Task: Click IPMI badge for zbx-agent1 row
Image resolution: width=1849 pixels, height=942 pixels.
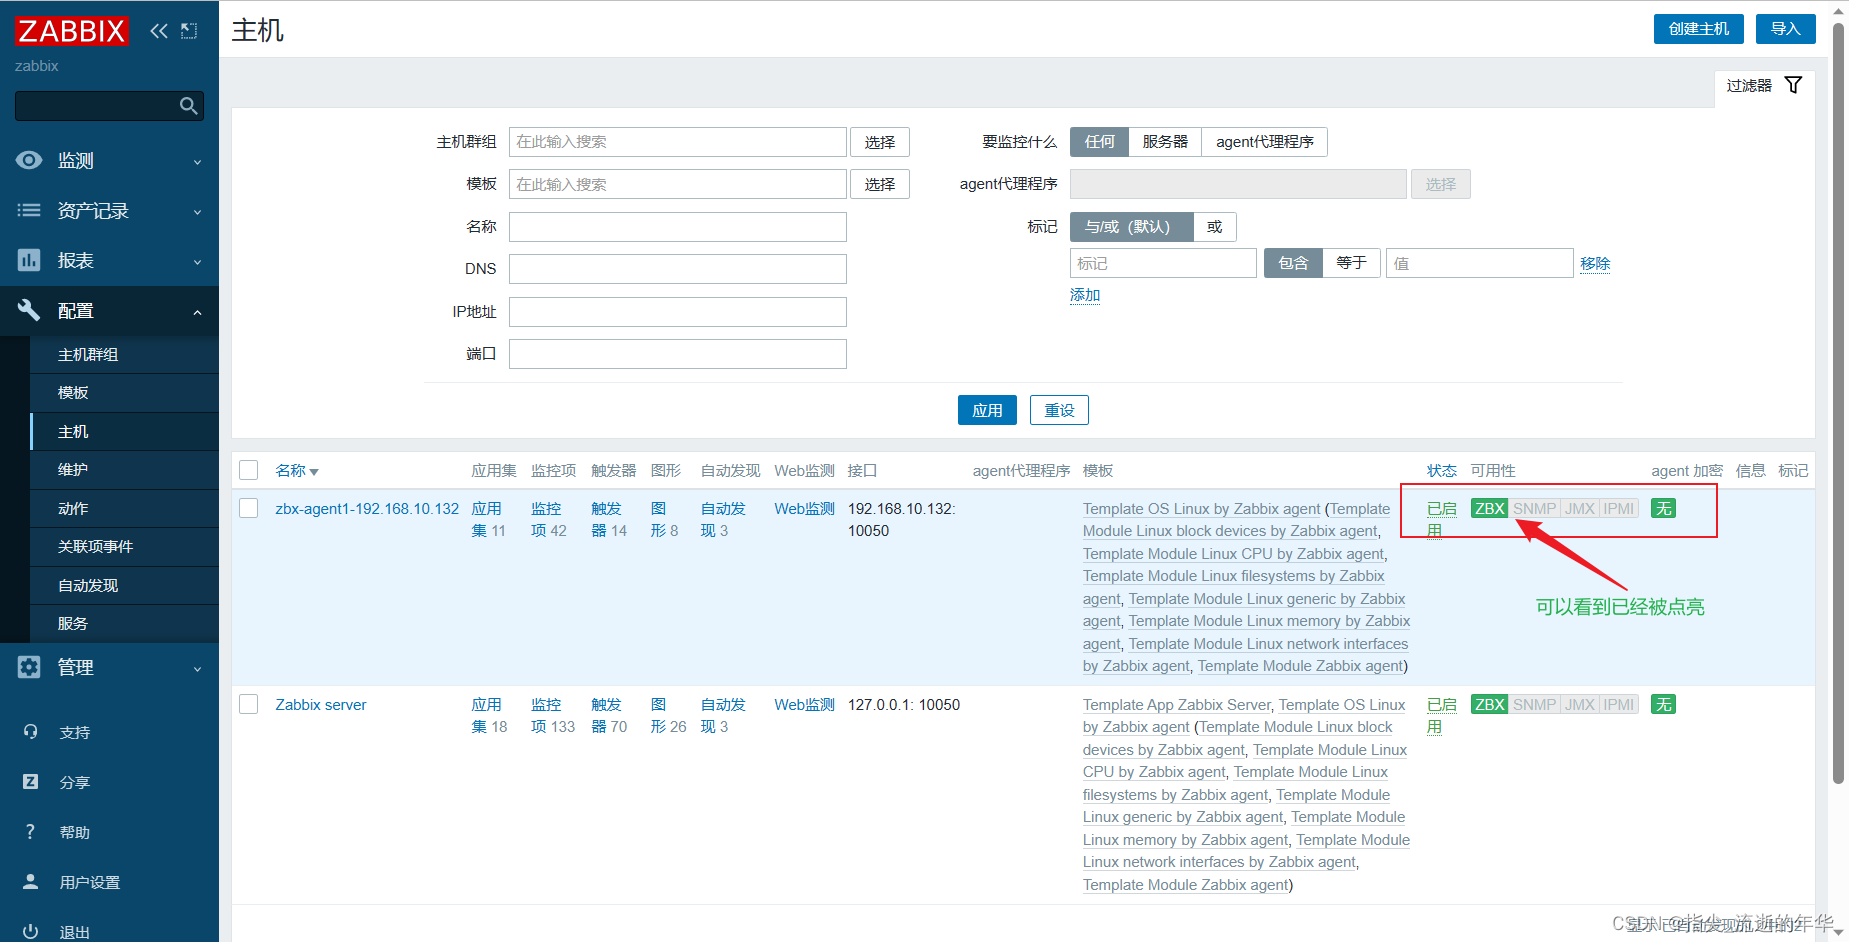Action: point(1618,509)
